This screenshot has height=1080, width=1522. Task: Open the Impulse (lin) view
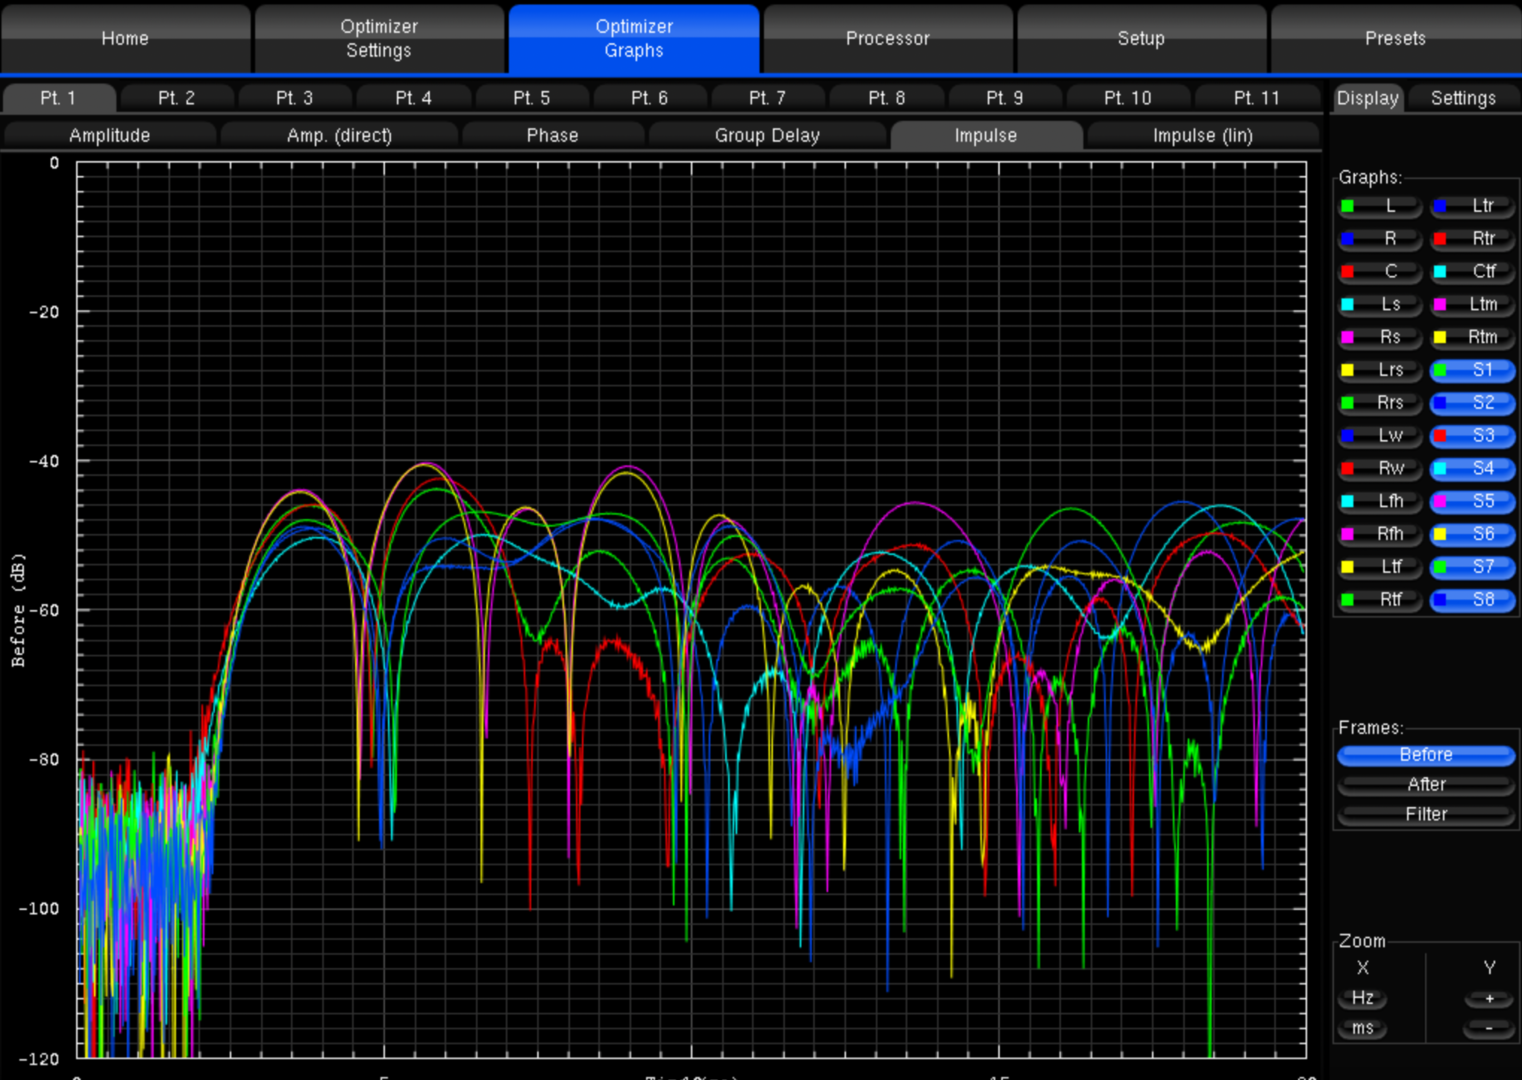click(x=1202, y=135)
